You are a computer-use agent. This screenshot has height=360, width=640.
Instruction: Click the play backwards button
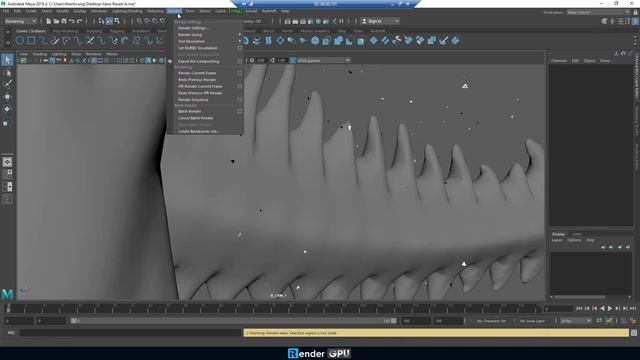[602, 309]
